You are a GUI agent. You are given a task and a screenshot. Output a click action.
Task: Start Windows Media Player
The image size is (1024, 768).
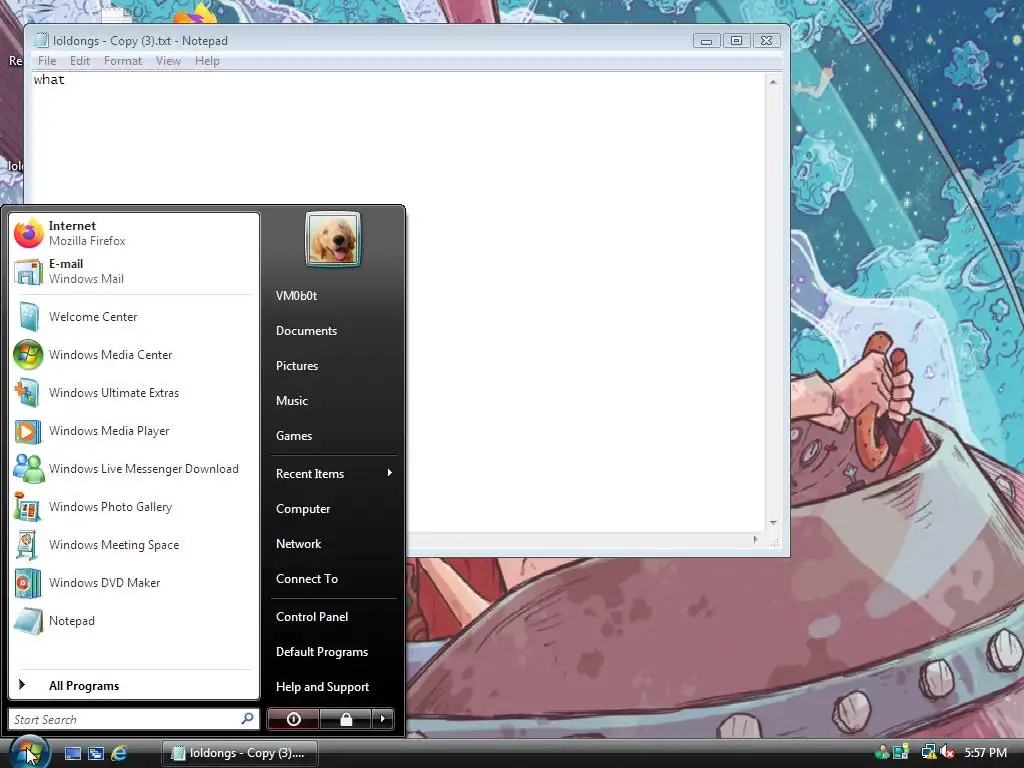click(x=133, y=431)
